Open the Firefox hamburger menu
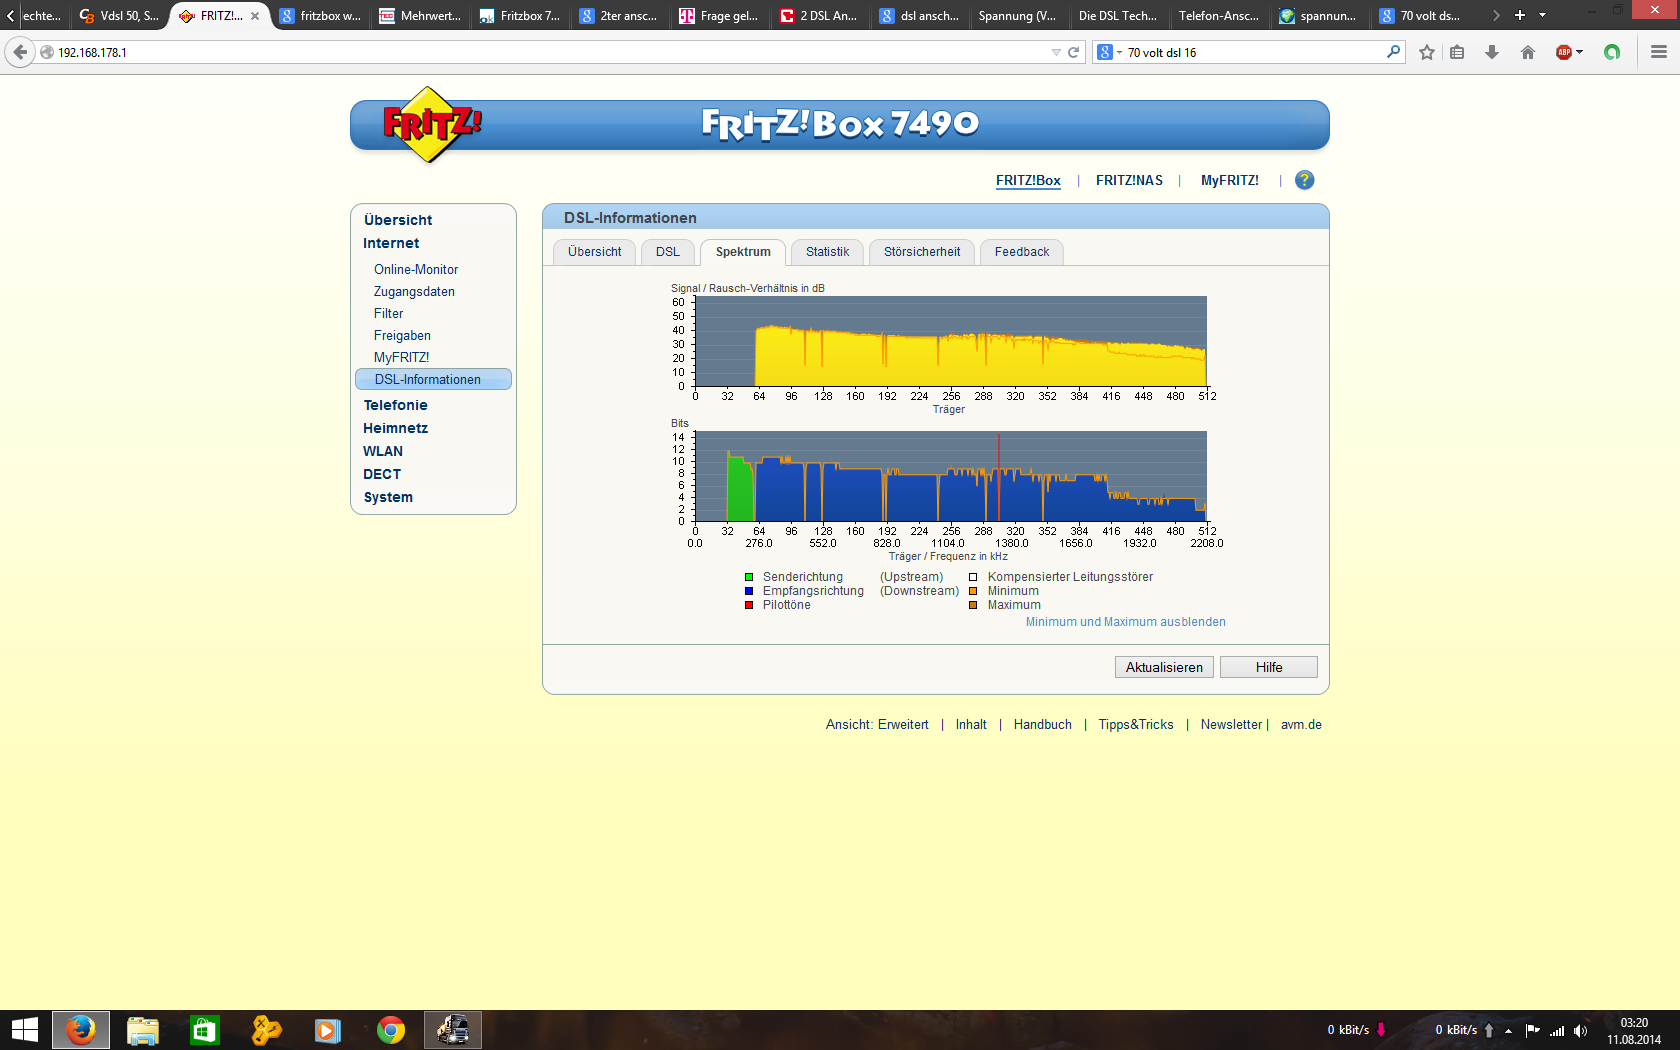Viewport: 1680px width, 1050px height. click(1659, 52)
